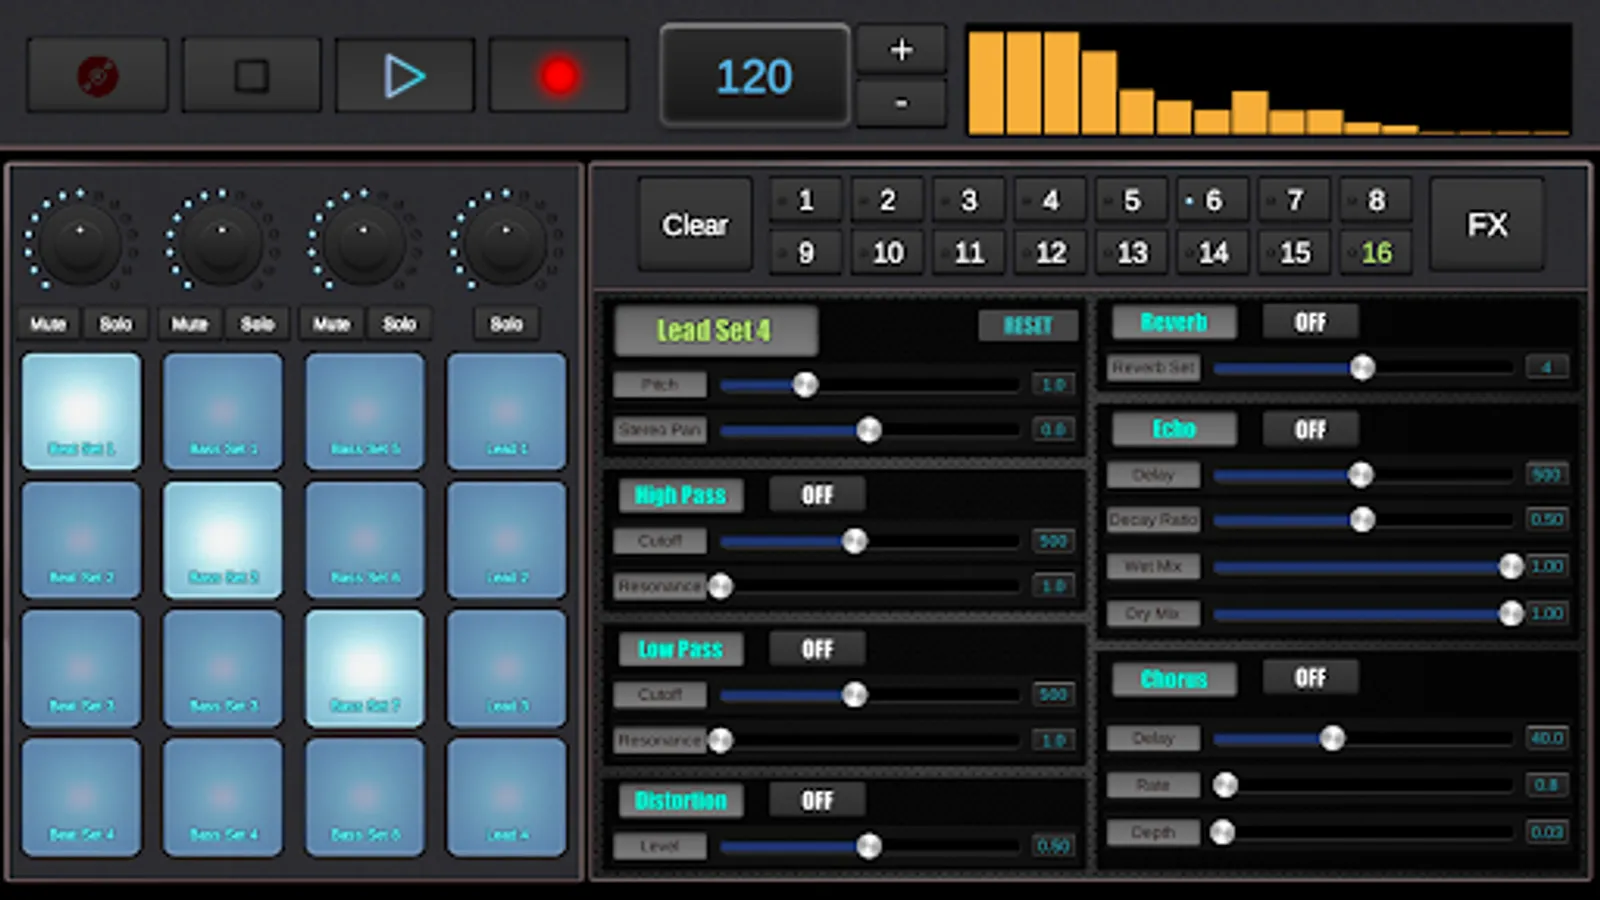
Task: Increase tempo with the plus stepper
Action: click(x=899, y=48)
